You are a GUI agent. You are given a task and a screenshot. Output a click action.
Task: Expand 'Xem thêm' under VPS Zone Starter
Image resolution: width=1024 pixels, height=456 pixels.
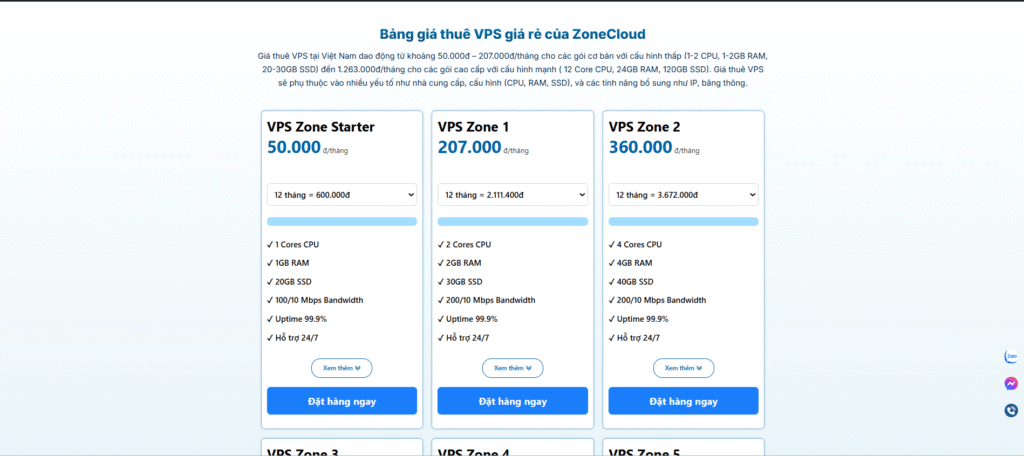click(x=342, y=368)
